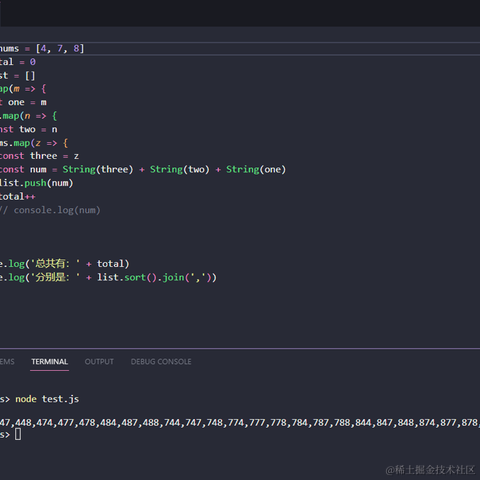Viewport: 480px width, 480px height.
Task: Click the 'String(one)' call in code
Action: tap(256, 170)
